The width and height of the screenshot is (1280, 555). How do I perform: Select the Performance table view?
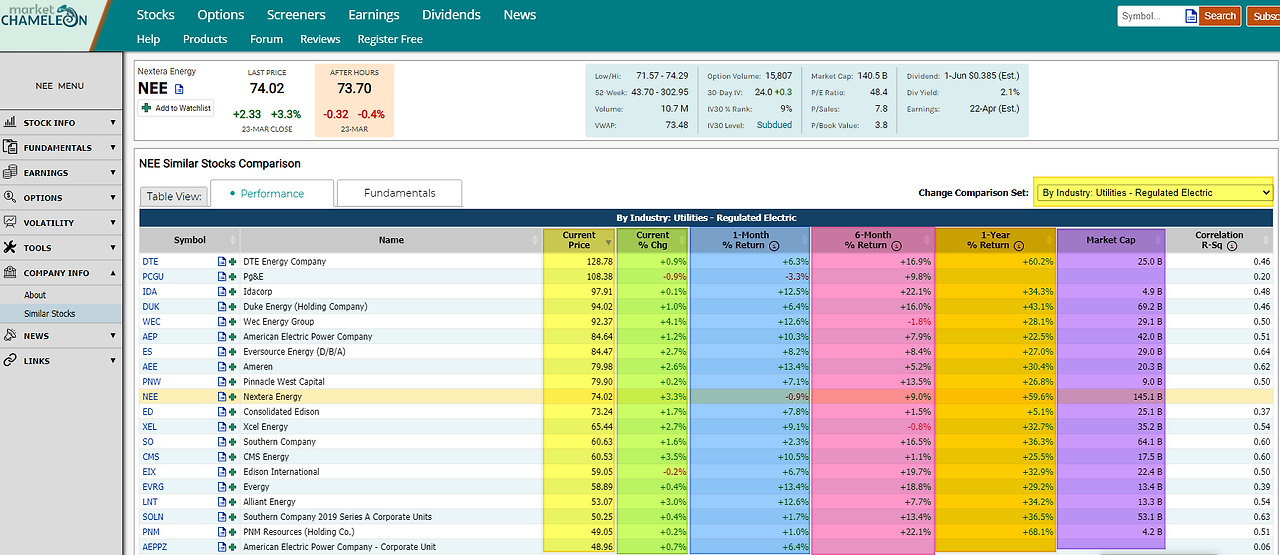pyautogui.click(x=273, y=193)
